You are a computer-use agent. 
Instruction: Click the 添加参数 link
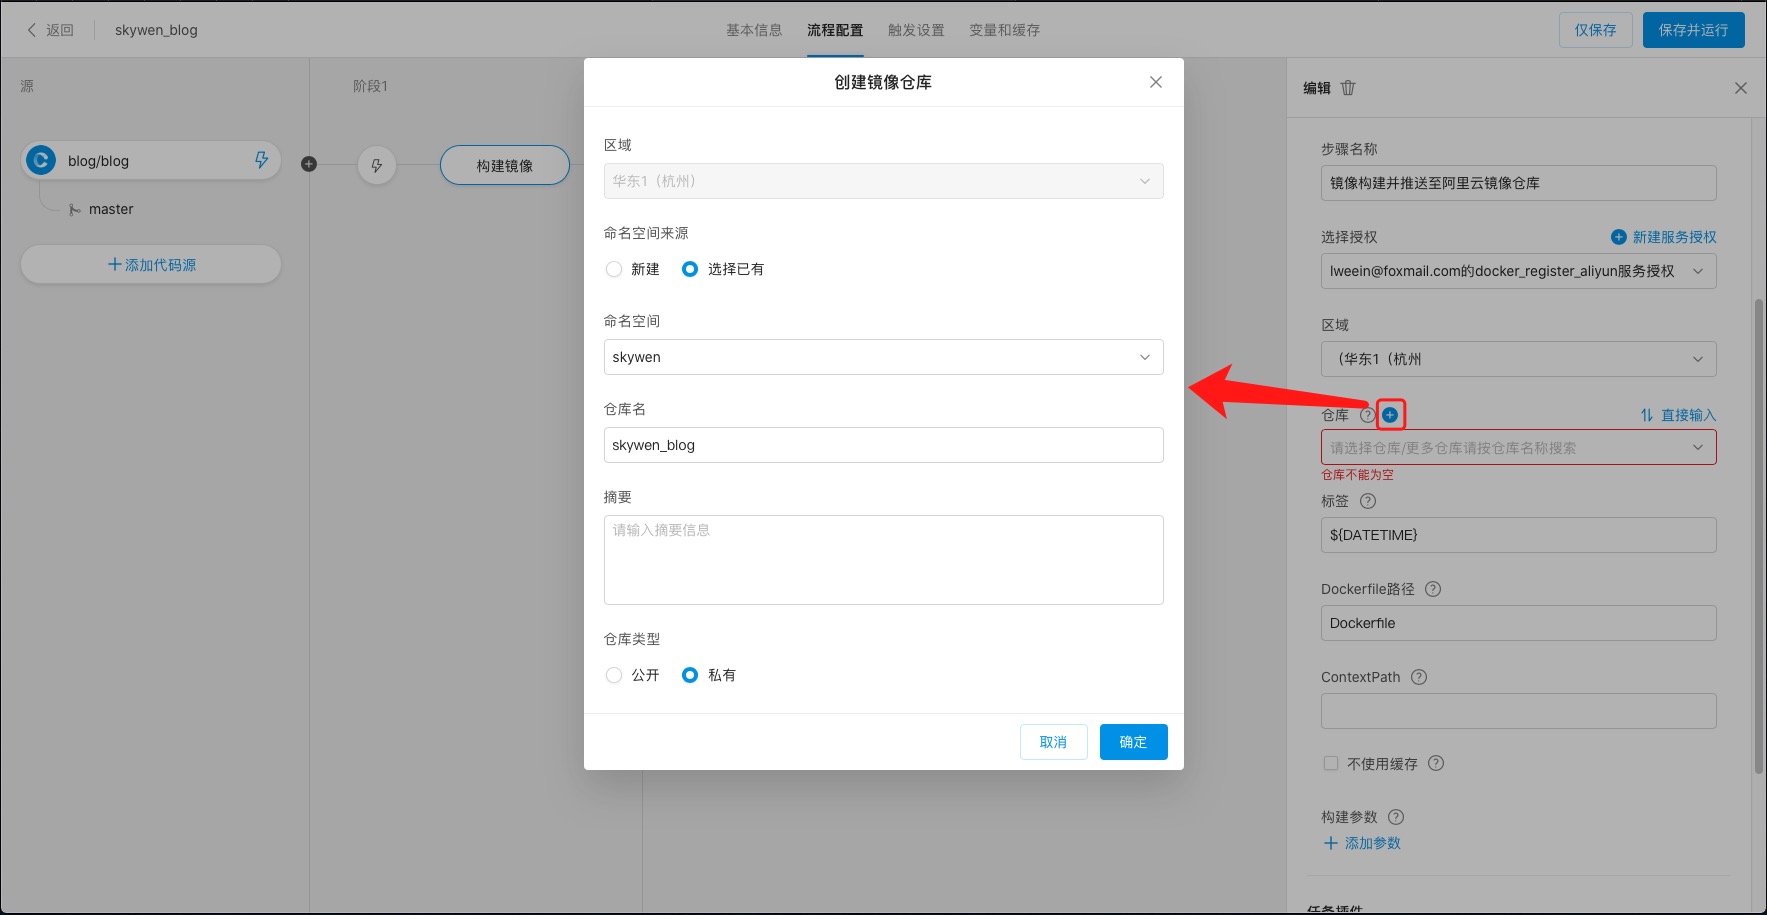click(x=1362, y=843)
